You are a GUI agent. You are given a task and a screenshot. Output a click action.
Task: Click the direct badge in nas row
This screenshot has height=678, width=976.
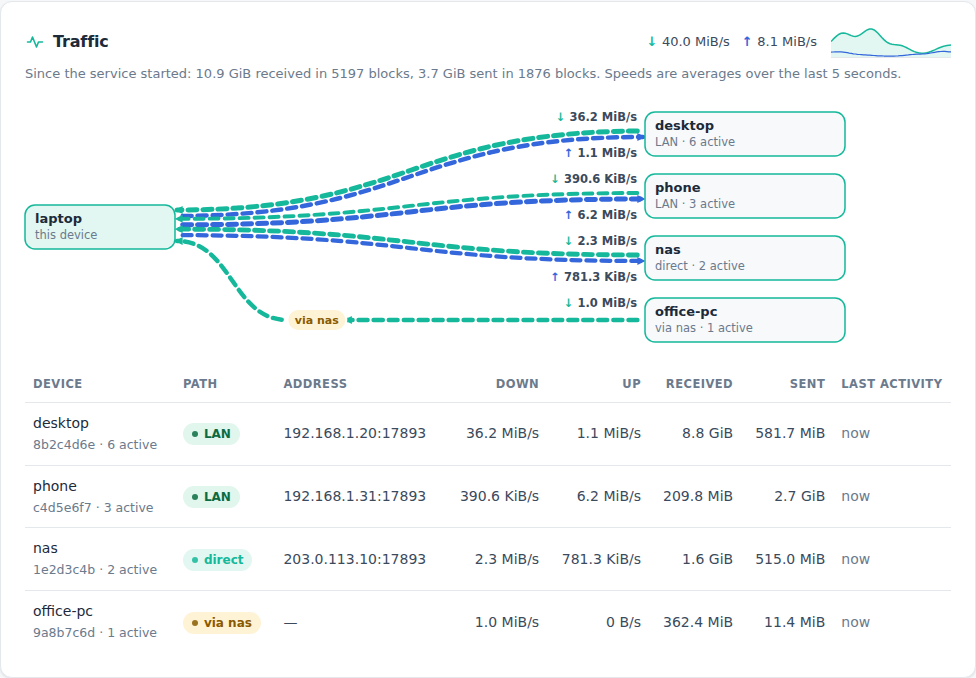217,560
